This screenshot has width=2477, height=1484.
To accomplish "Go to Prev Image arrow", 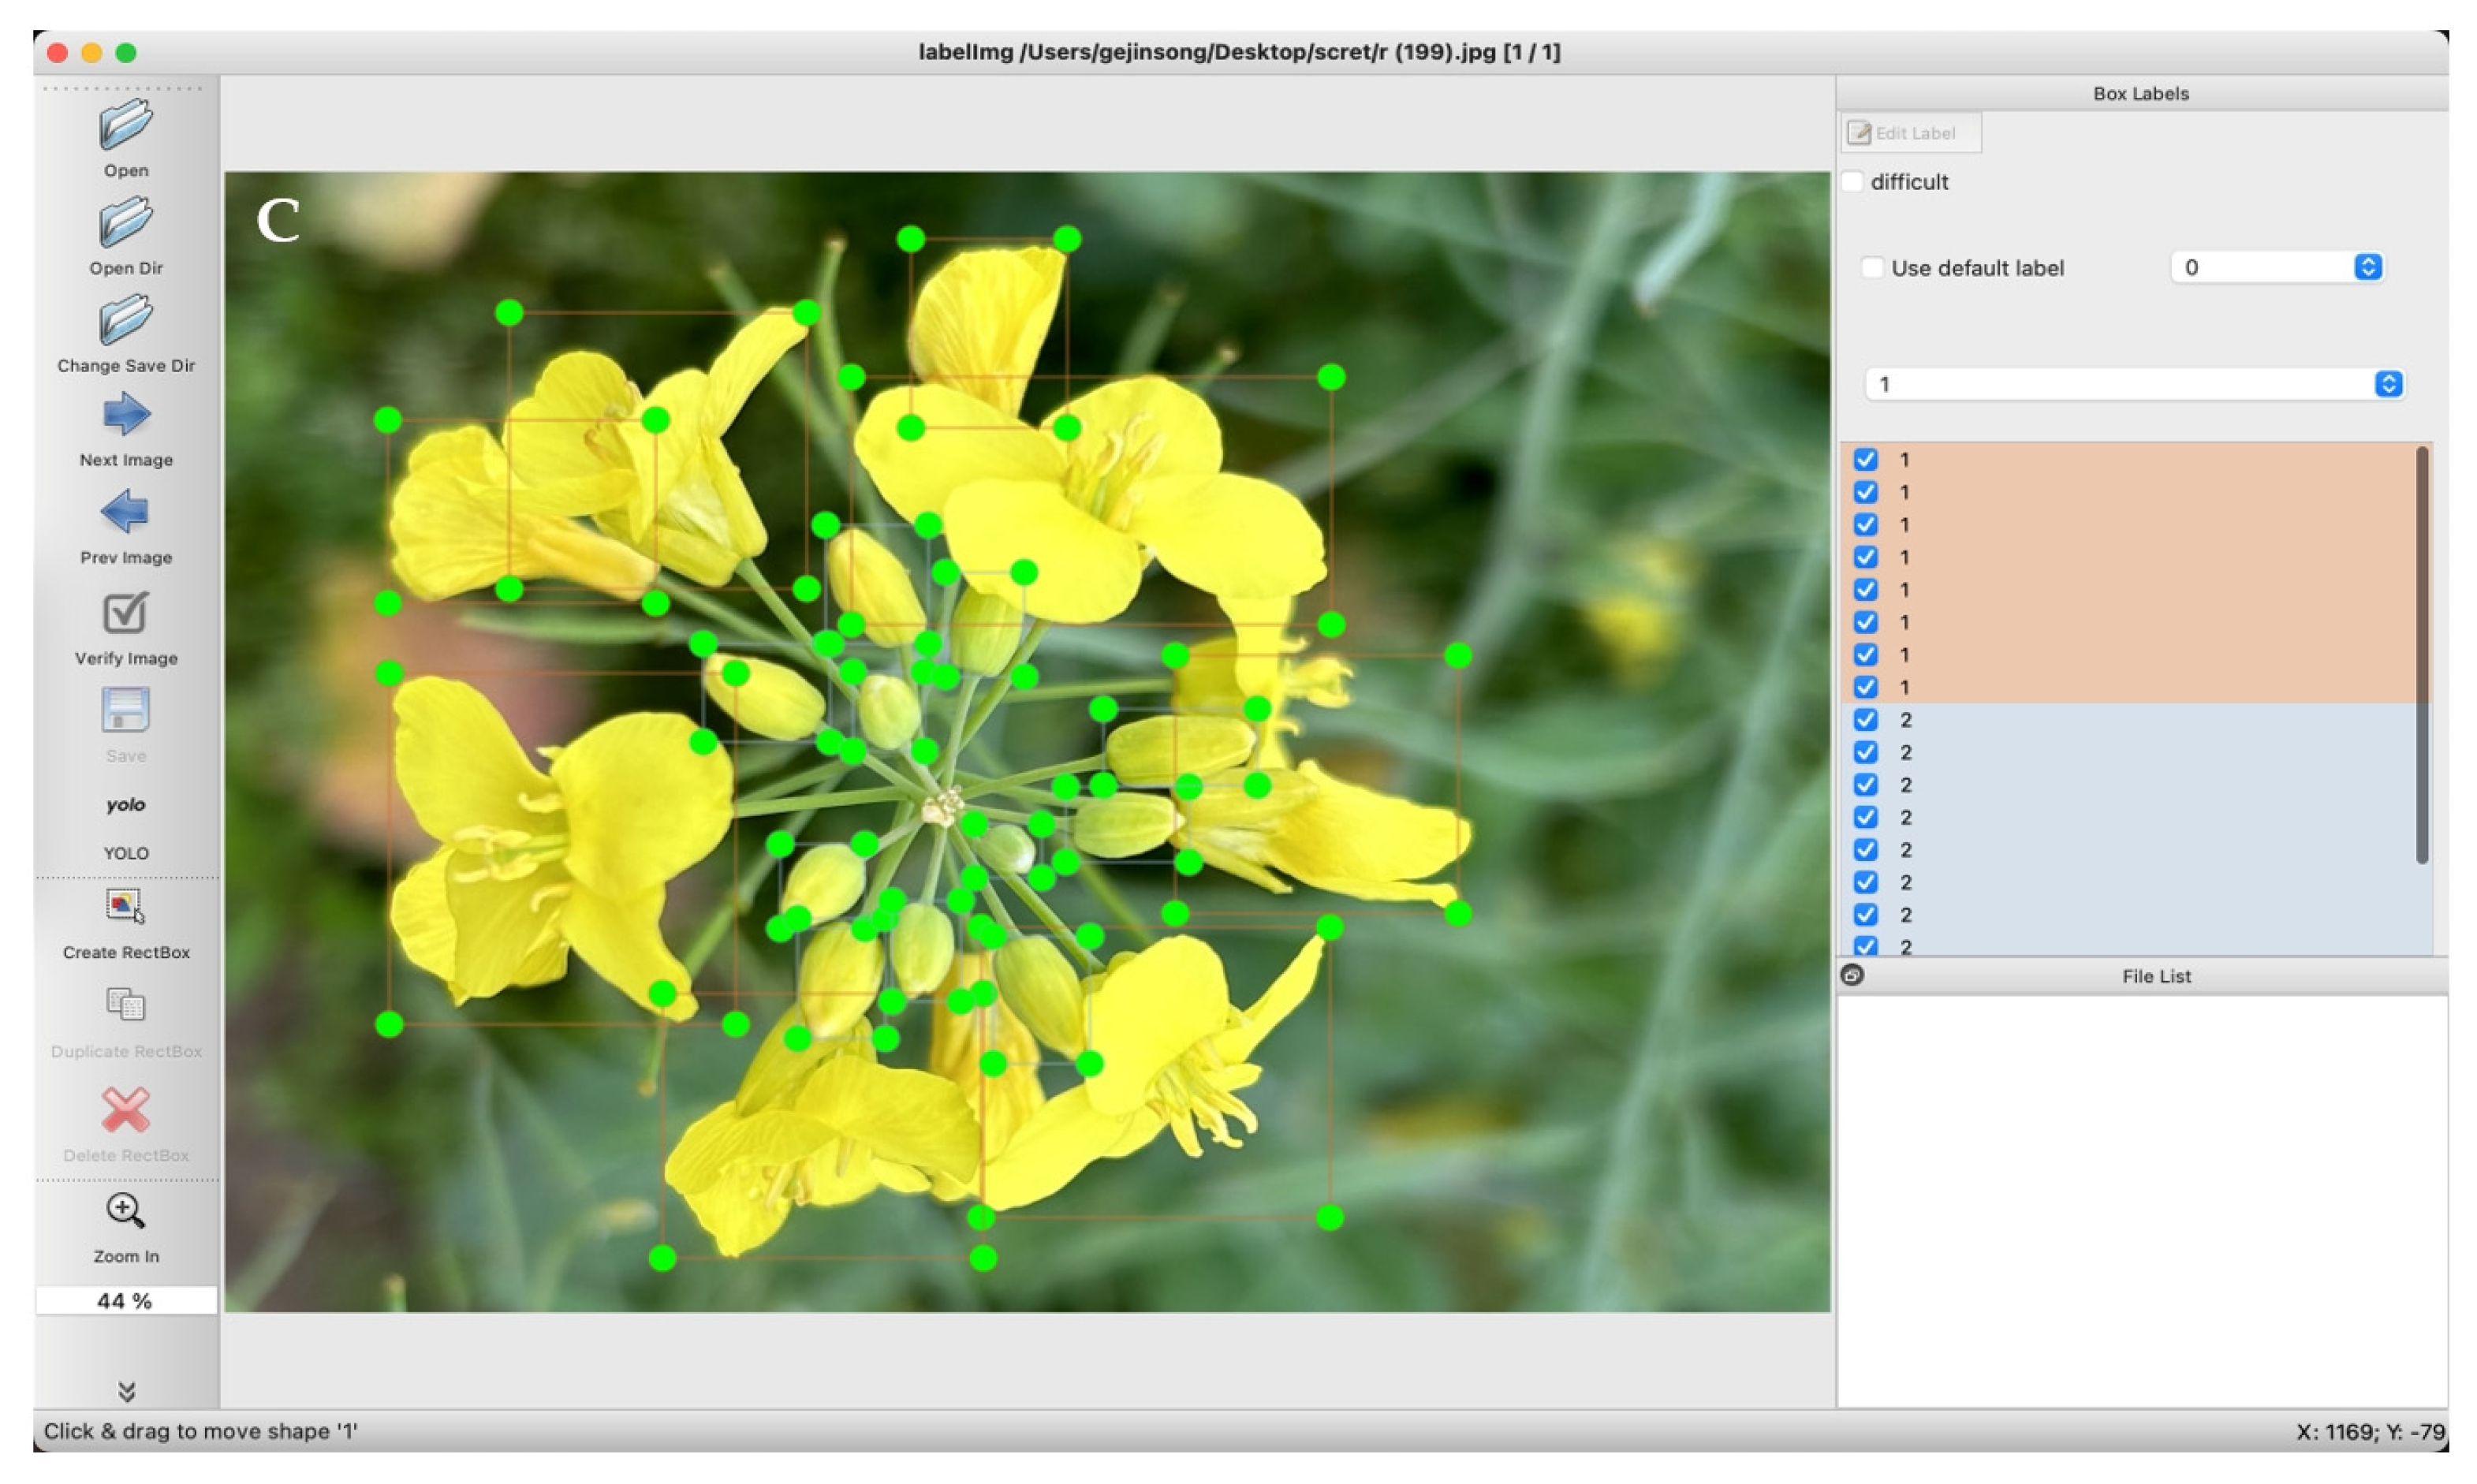I will [126, 512].
